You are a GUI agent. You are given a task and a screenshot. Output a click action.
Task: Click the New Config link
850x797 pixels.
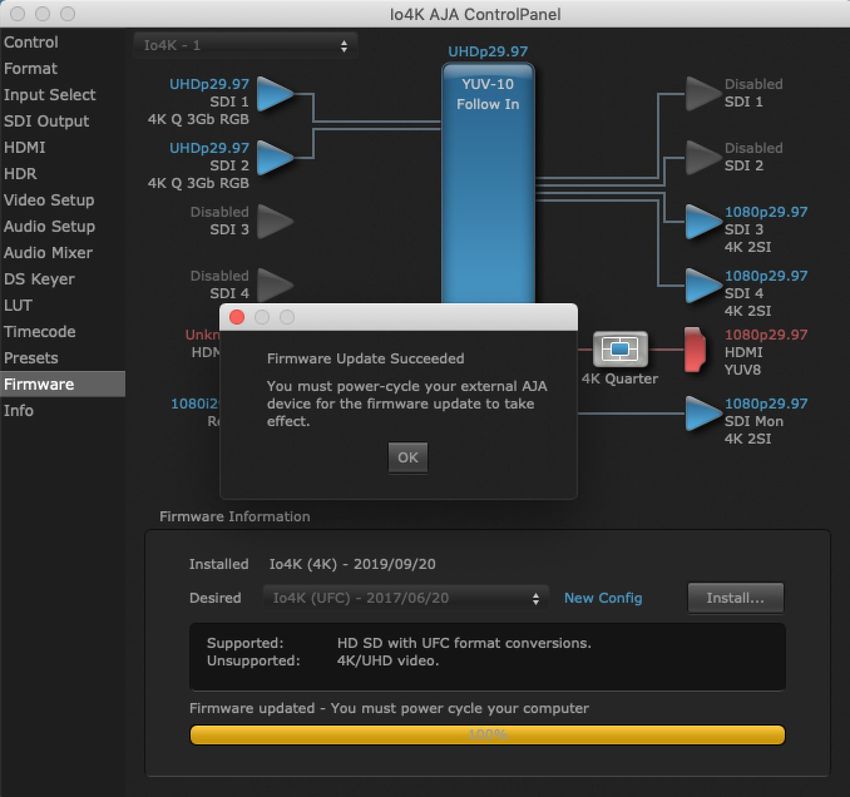[x=603, y=598]
